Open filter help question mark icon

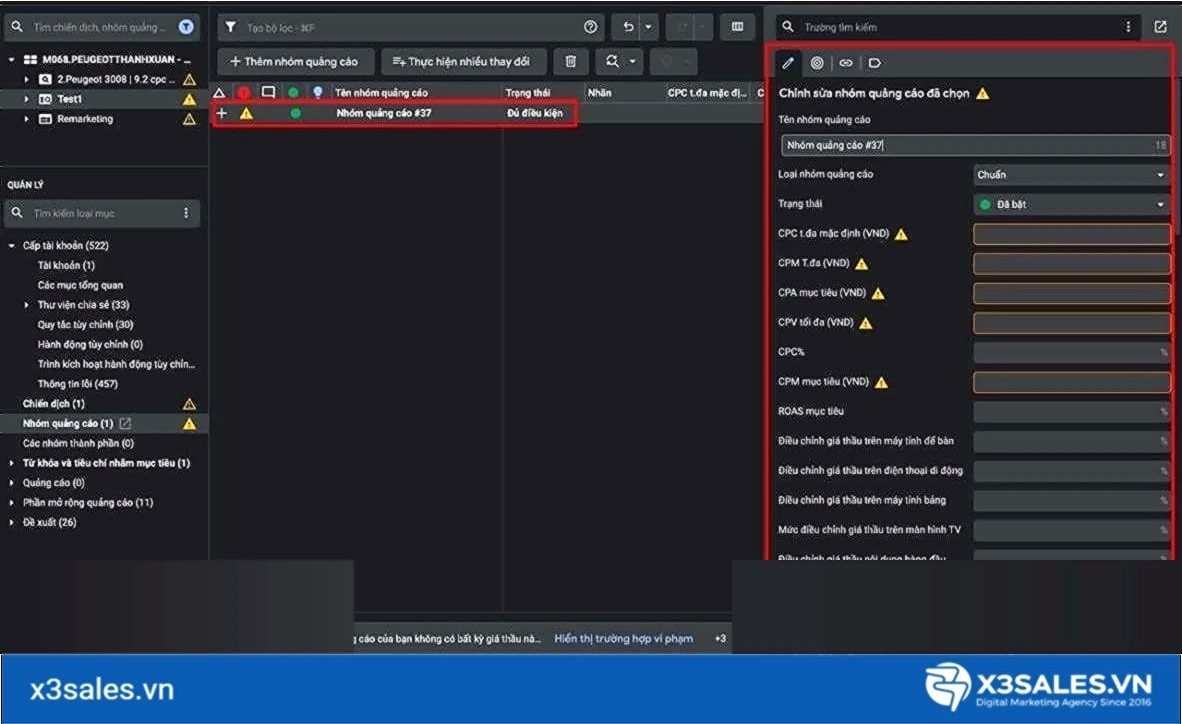click(590, 27)
